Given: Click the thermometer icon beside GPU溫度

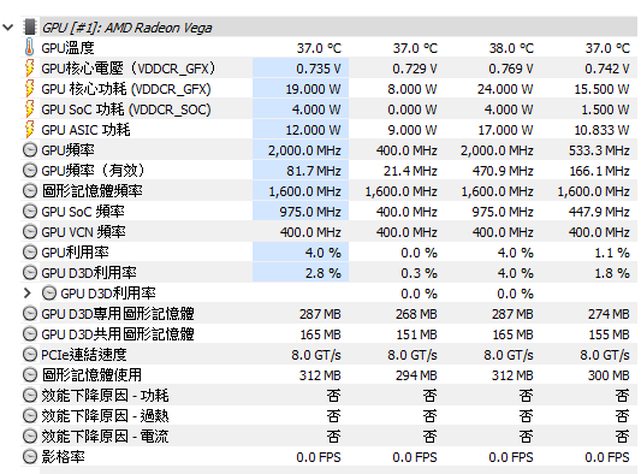Looking at the screenshot, I should [29, 47].
